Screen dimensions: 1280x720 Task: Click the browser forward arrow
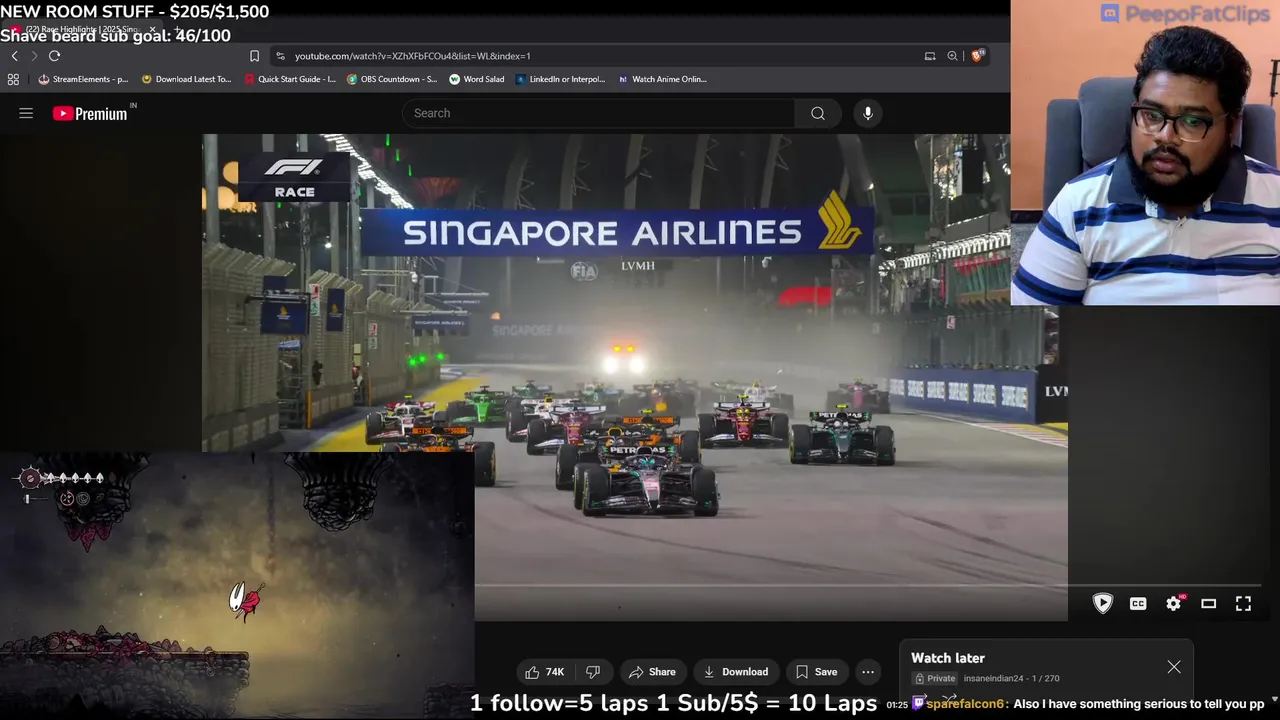tap(34, 56)
